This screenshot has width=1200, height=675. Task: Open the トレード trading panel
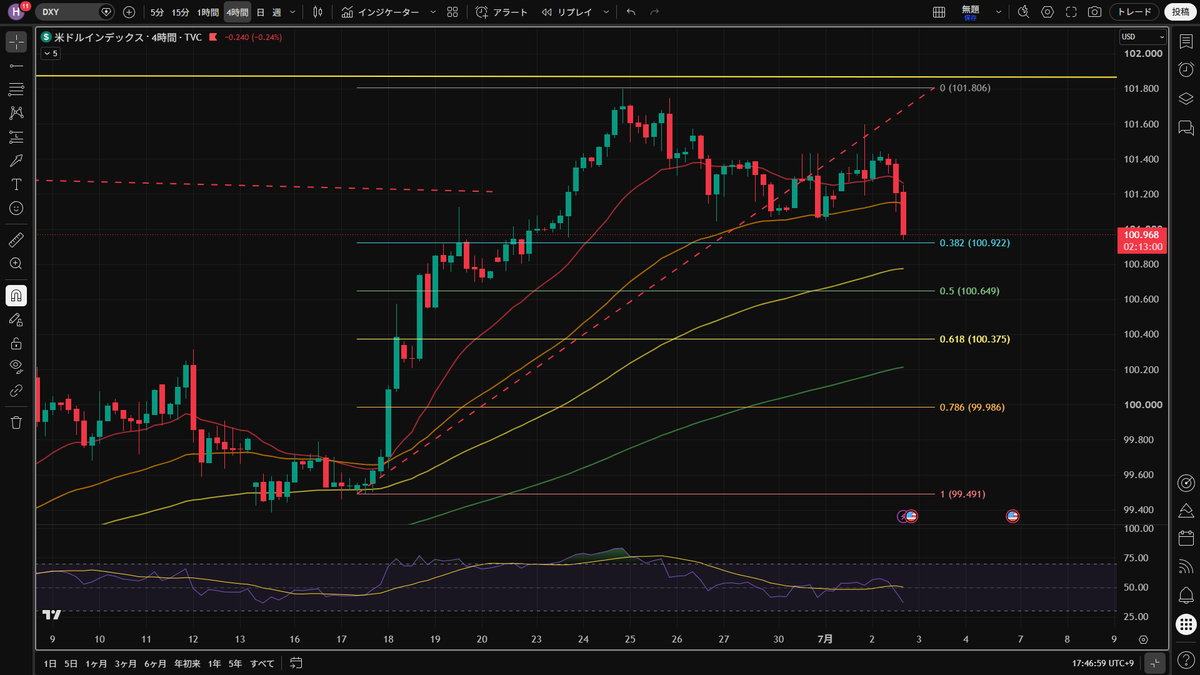1134,12
